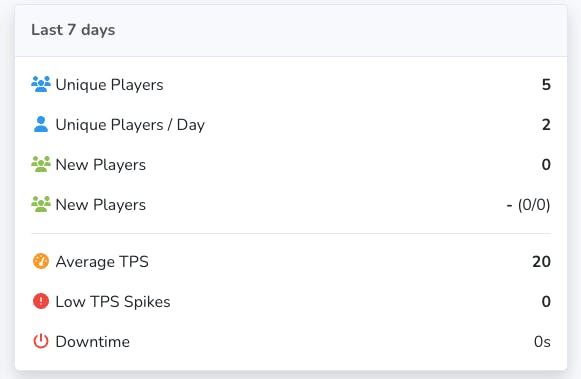Select the green group icon in the New Players row showing 0
The image size is (581, 379).
click(x=41, y=164)
